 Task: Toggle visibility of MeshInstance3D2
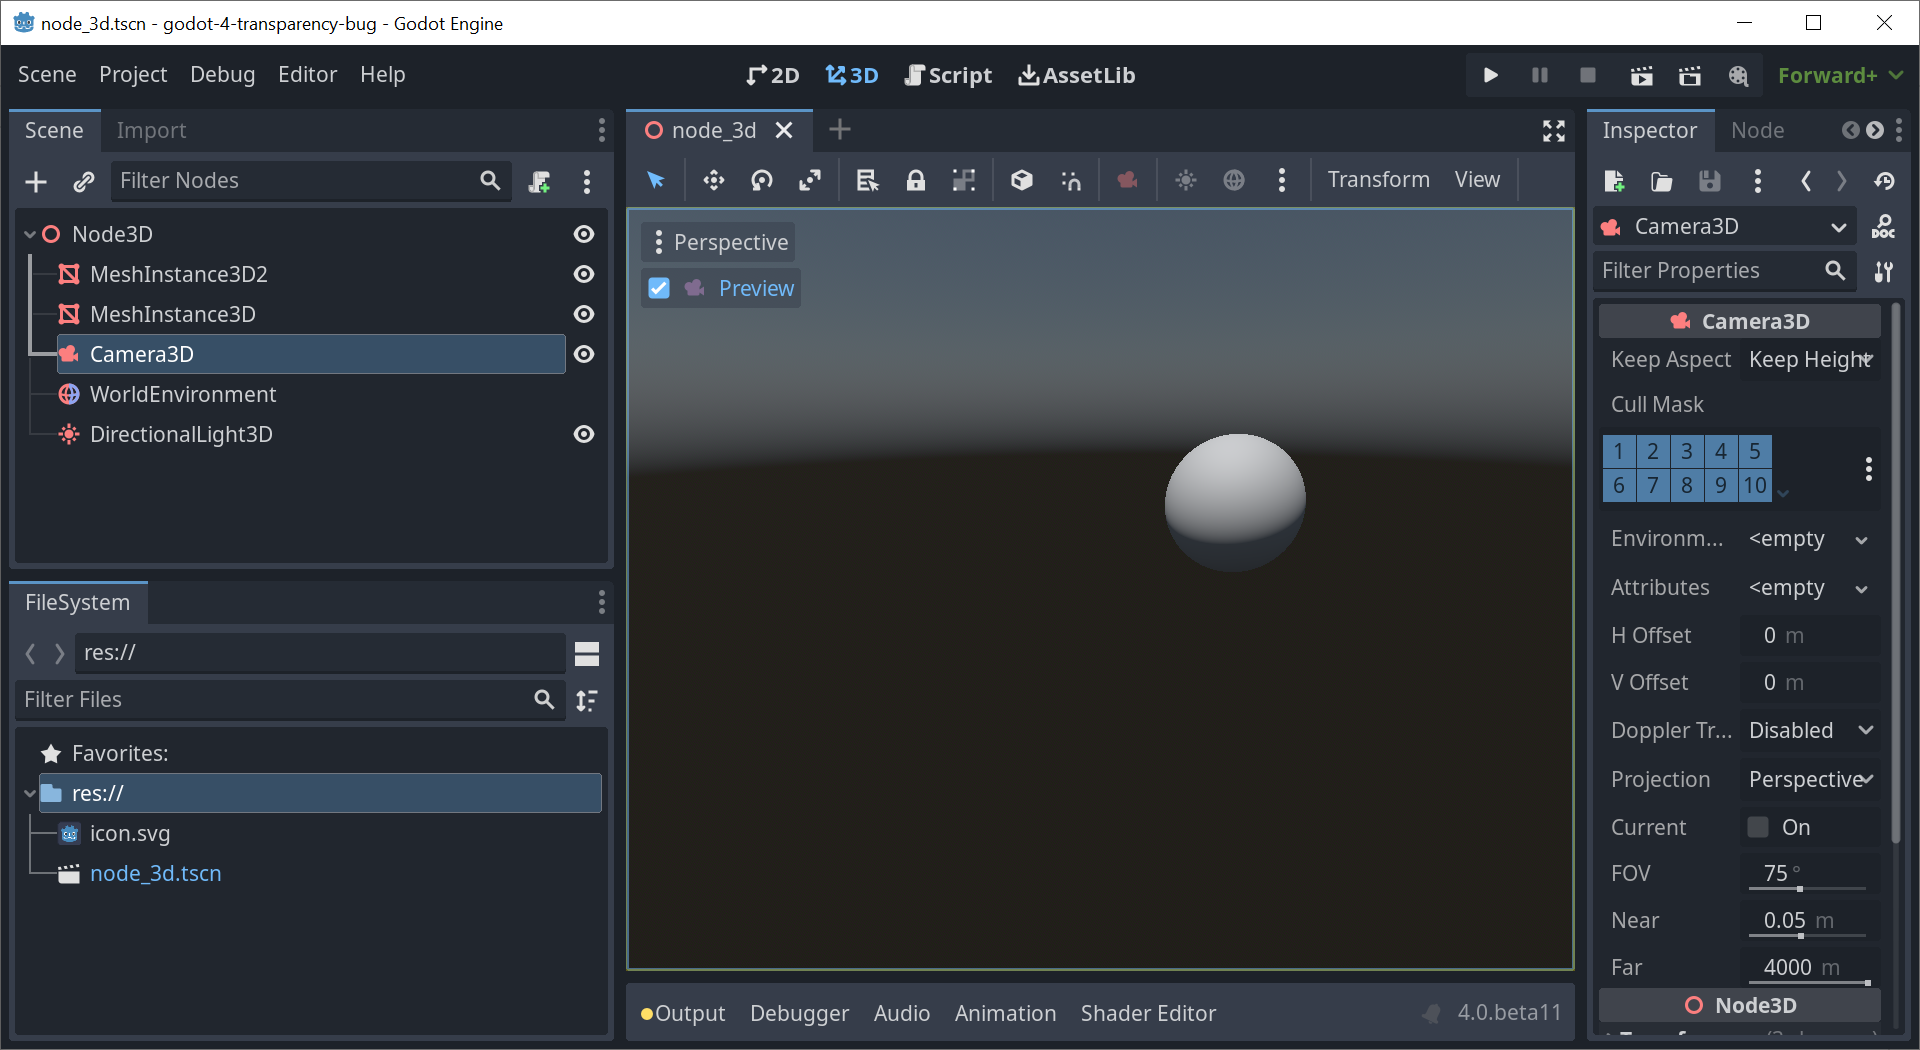(584, 274)
